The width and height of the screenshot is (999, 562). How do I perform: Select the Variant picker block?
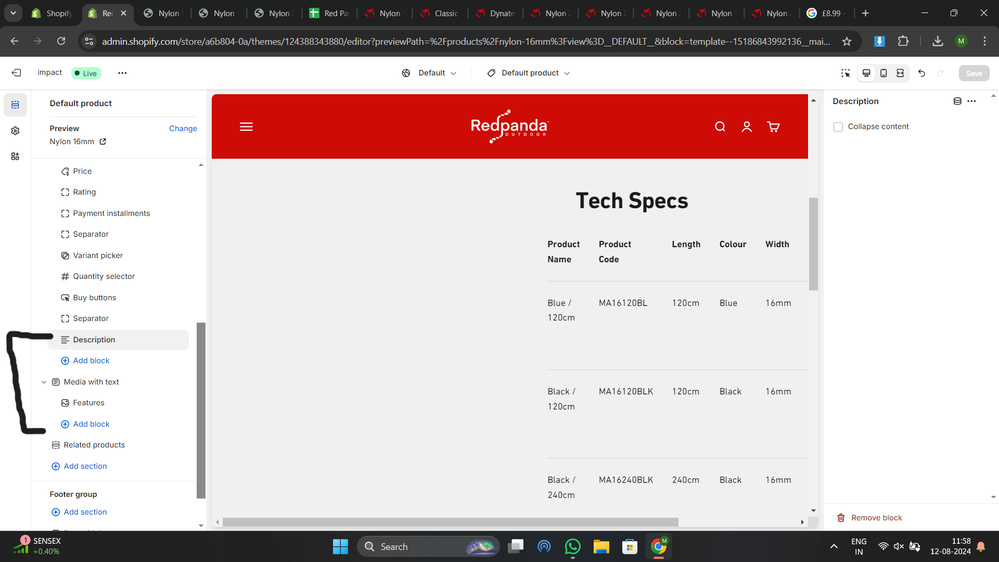coord(97,256)
